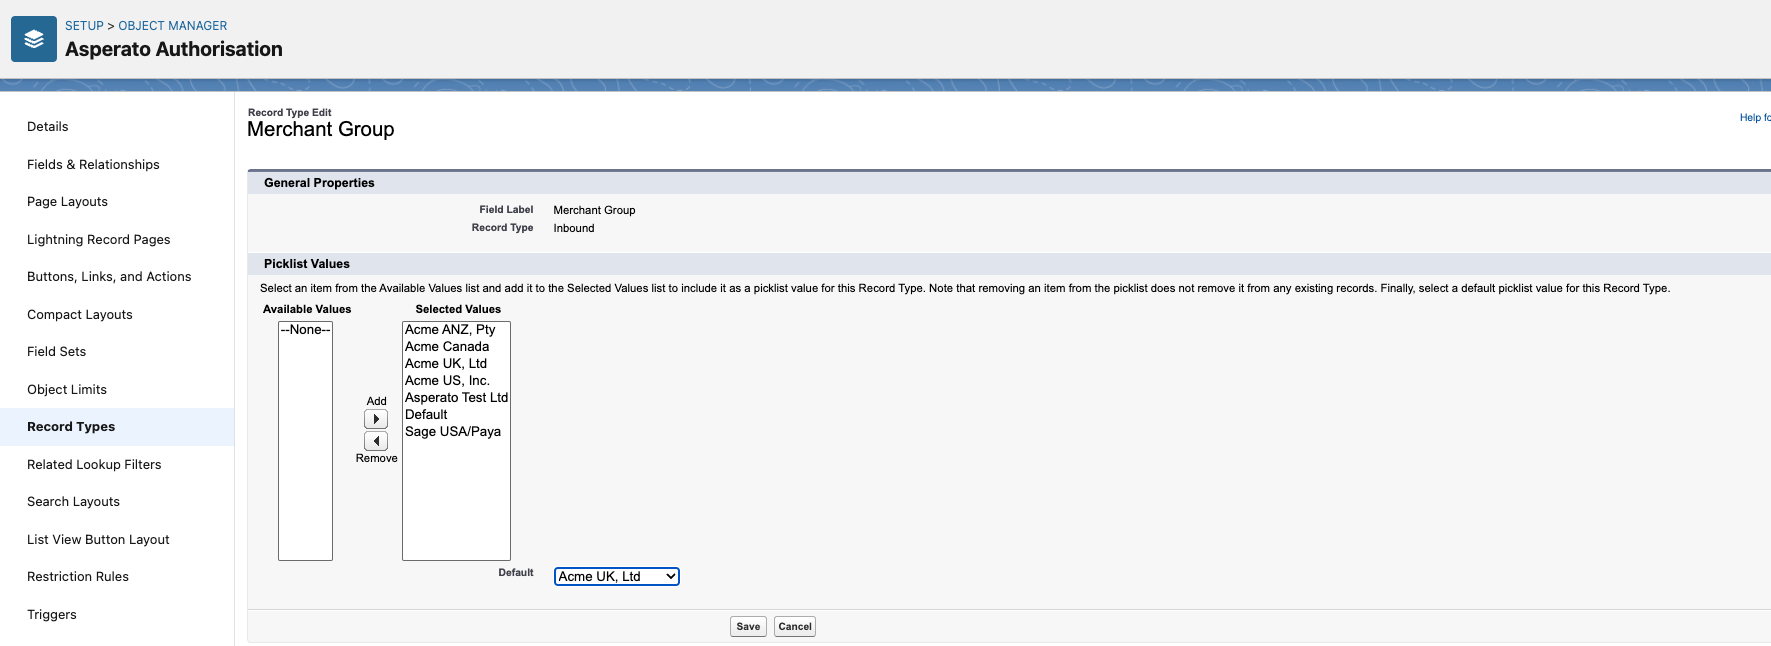1771x646 pixels.
Task: Select Acme UK, Ltd in Selected Values list
Action: click(x=456, y=364)
